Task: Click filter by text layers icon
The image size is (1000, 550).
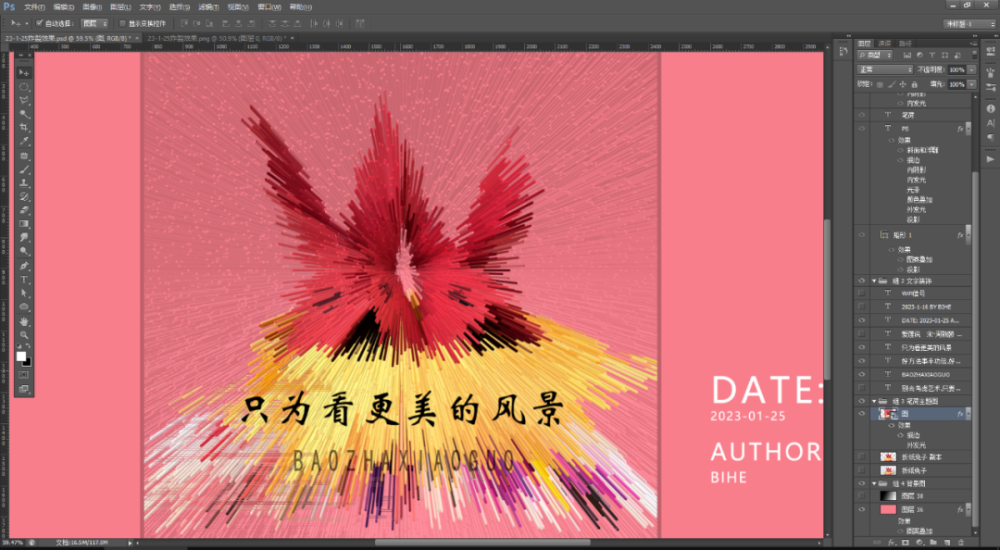Action: click(932, 56)
